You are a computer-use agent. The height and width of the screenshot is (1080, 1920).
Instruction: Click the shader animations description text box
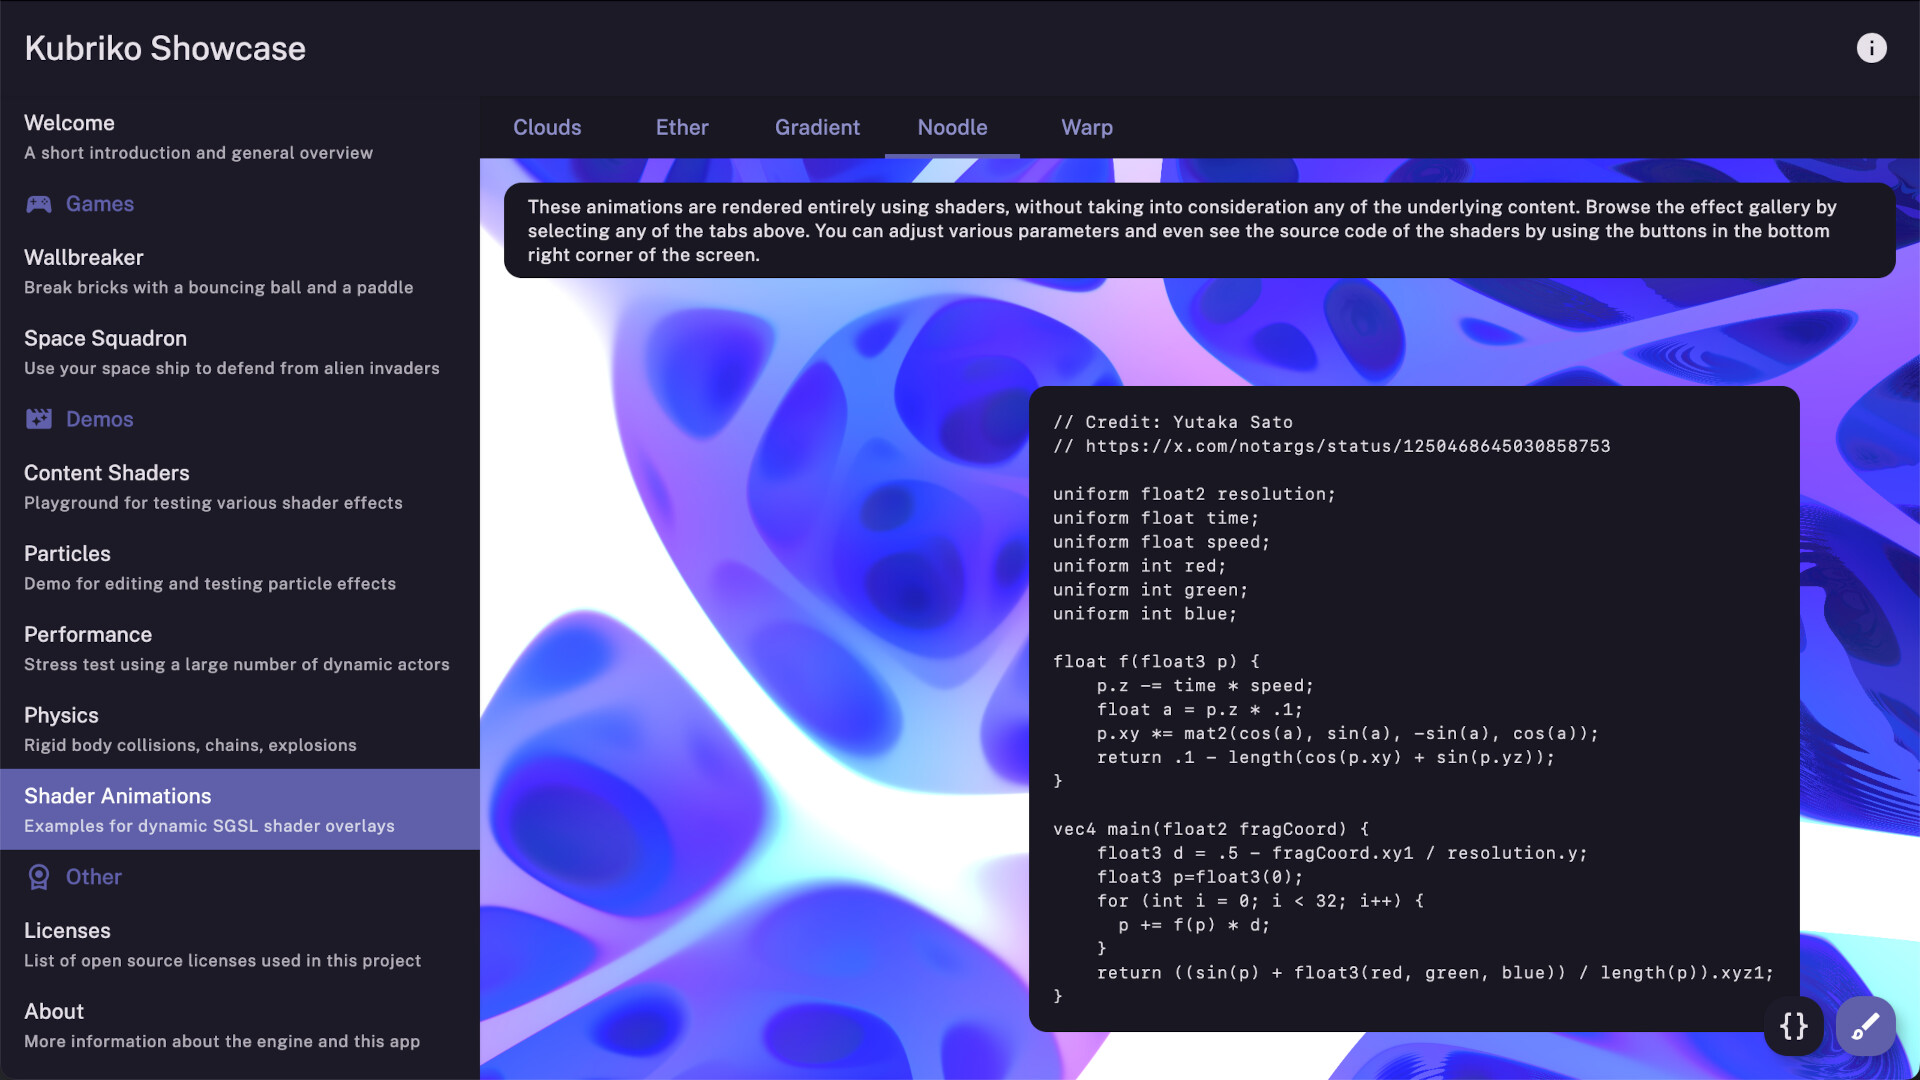1199,231
